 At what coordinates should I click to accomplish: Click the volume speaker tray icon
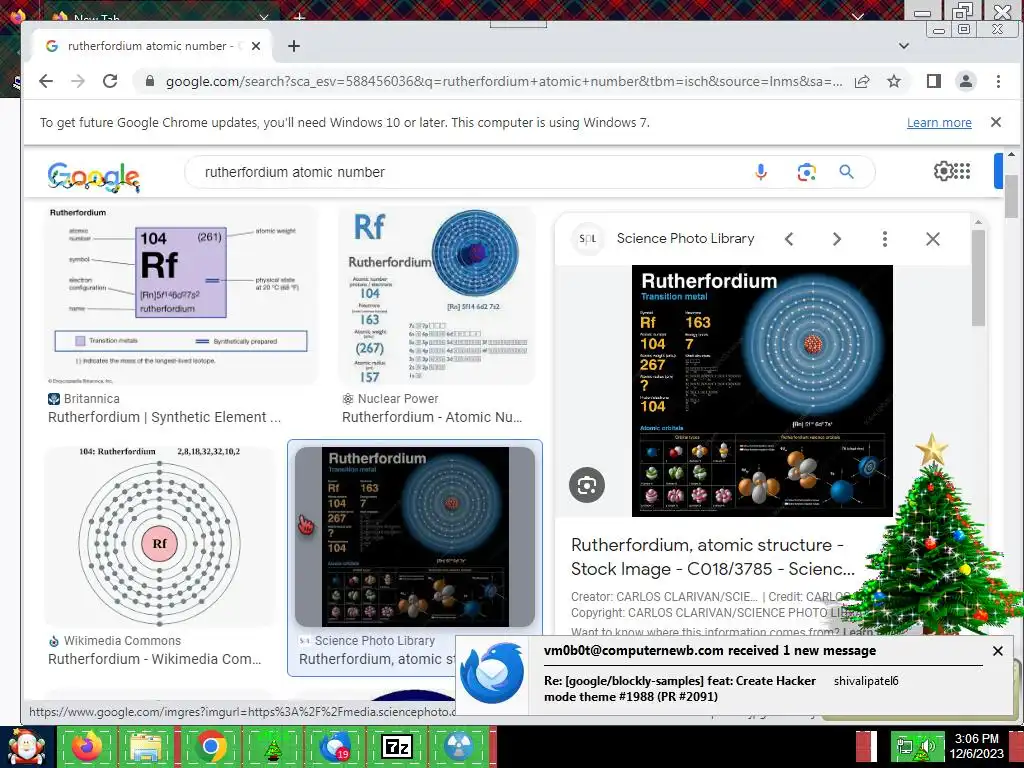927,746
